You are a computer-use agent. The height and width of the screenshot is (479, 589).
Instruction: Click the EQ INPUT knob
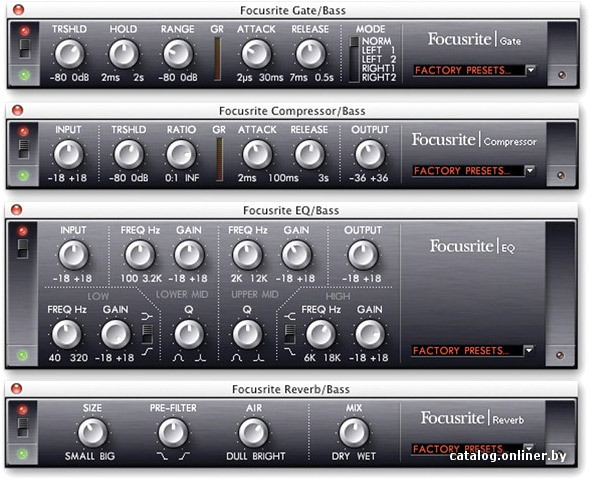pyautogui.click(x=74, y=255)
